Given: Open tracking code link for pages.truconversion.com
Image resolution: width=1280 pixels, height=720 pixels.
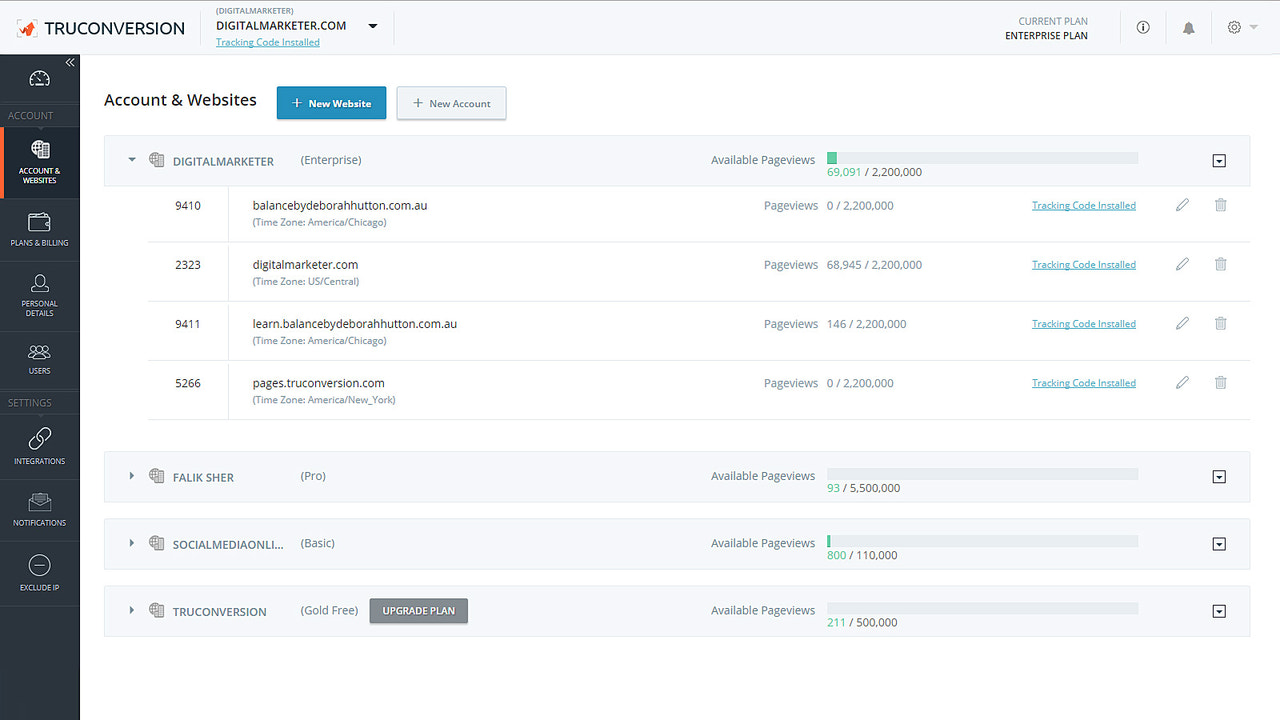Looking at the screenshot, I should 1084,383.
